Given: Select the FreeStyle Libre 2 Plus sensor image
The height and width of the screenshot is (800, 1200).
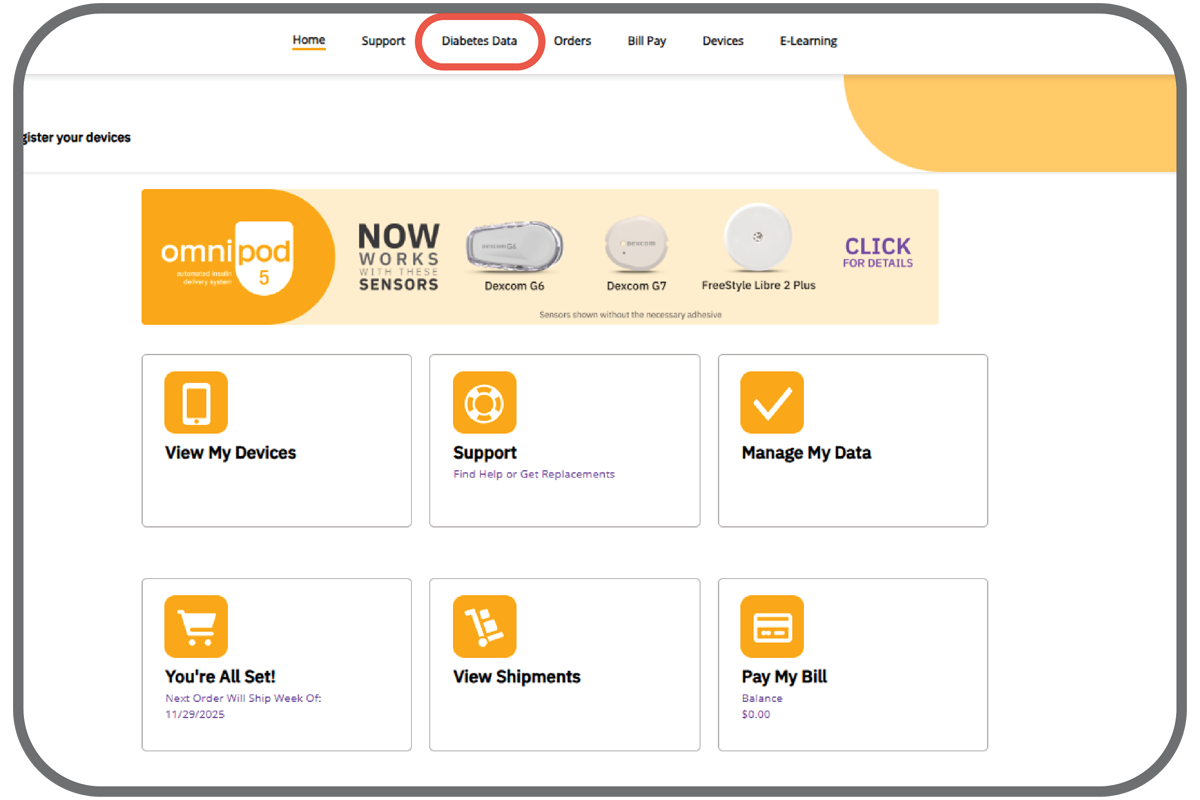Looking at the screenshot, I should [x=758, y=237].
